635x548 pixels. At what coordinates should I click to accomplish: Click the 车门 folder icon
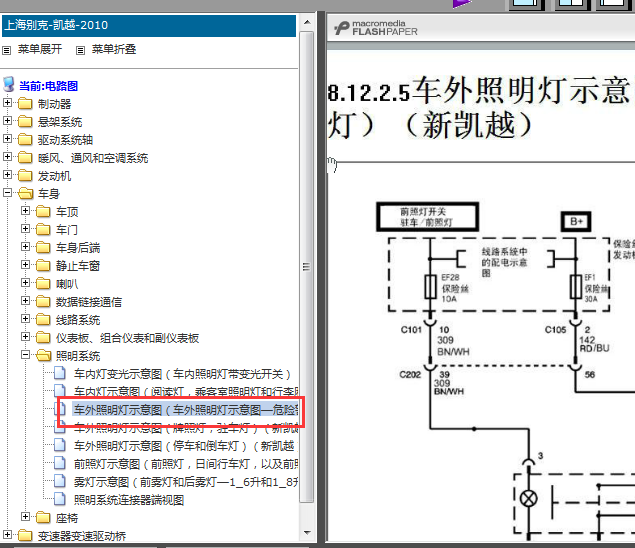click(x=43, y=230)
